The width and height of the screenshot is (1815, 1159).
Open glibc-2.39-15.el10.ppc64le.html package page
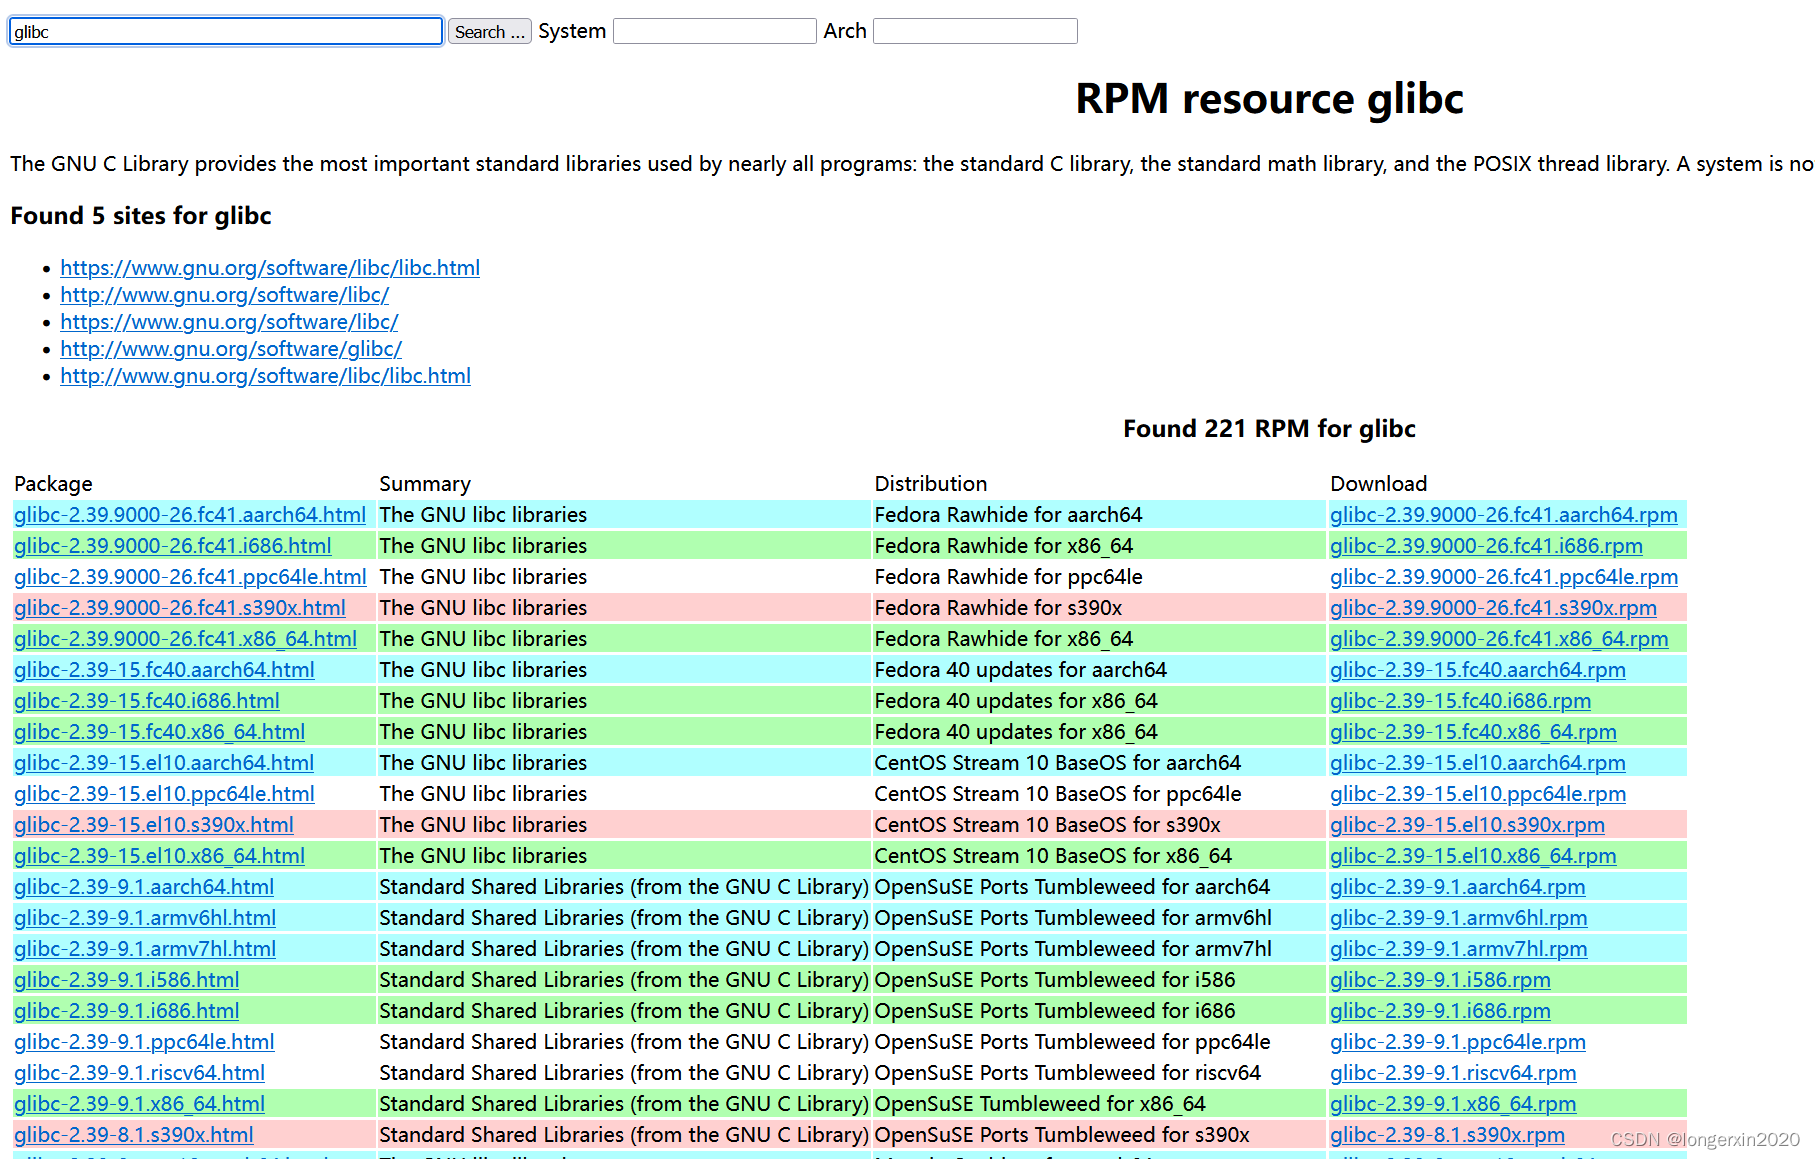click(164, 793)
